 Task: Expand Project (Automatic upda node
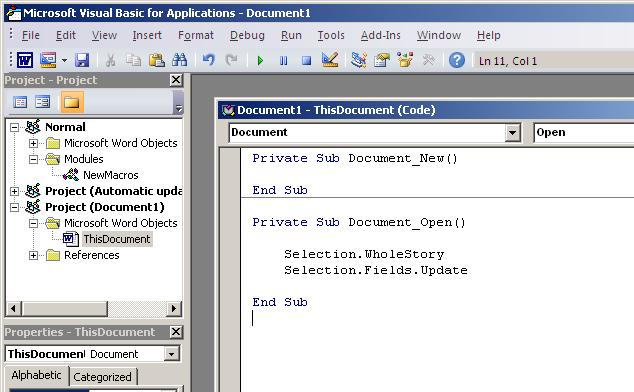pos(14,191)
